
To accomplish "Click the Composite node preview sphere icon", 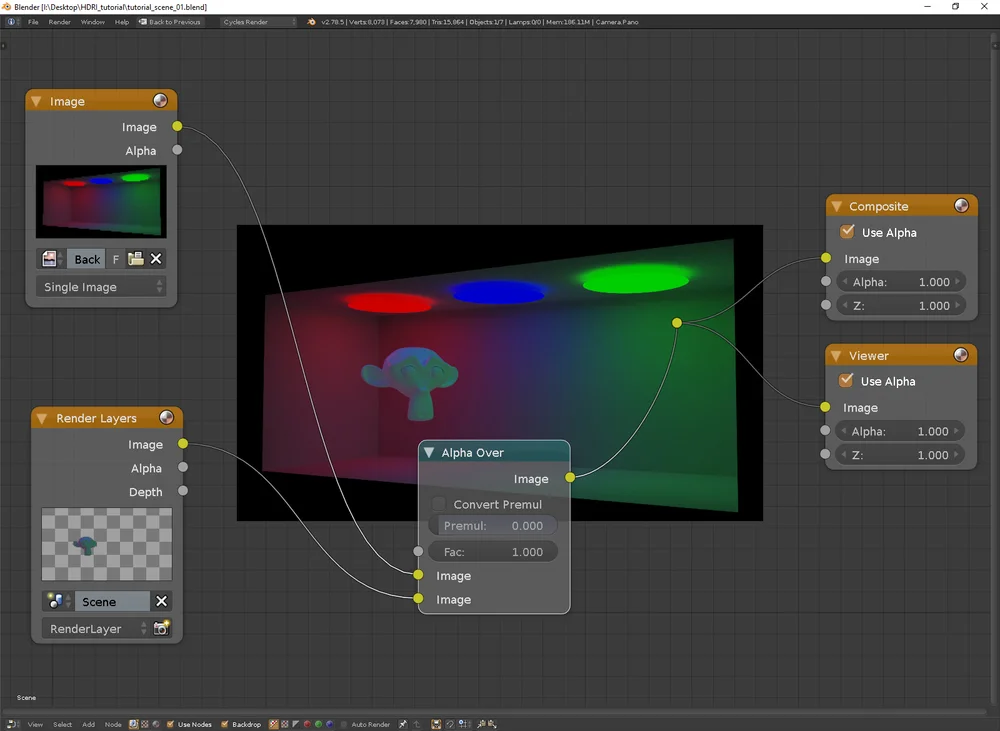I will tap(961, 205).
